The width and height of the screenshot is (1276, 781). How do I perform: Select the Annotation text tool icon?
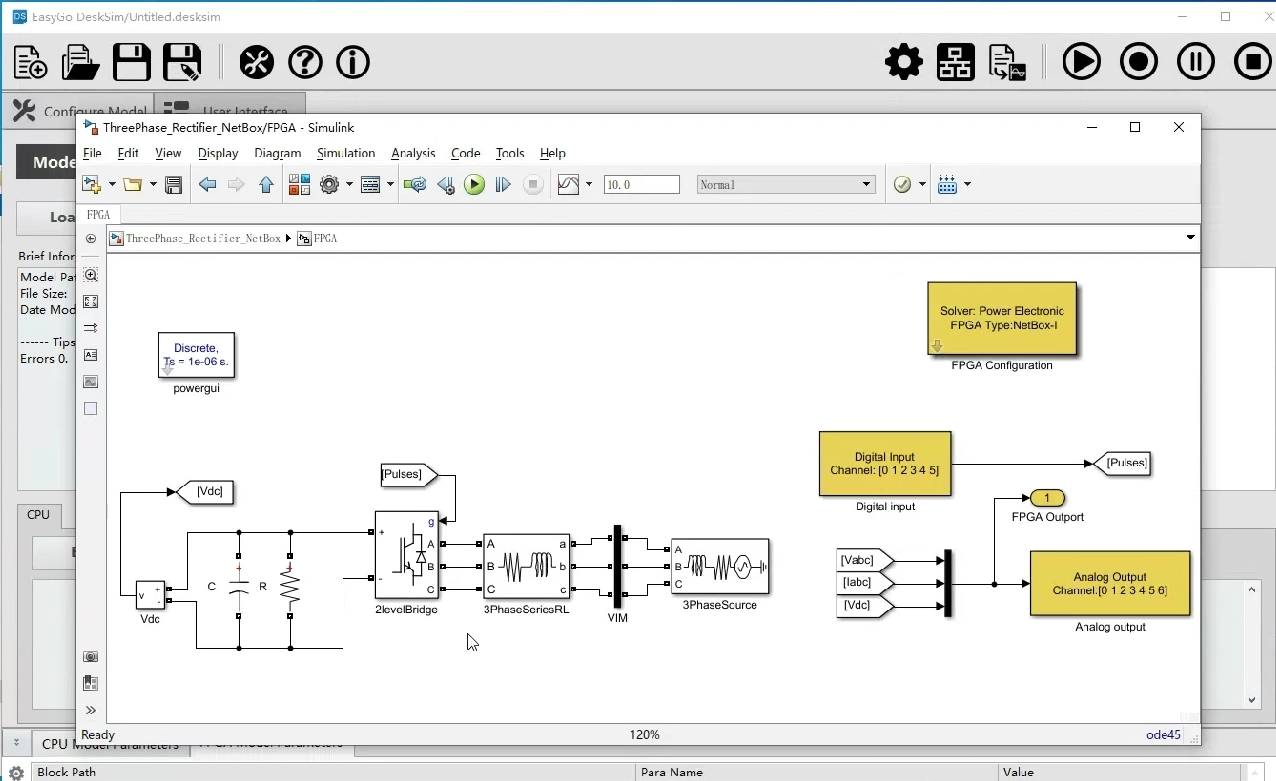point(91,355)
